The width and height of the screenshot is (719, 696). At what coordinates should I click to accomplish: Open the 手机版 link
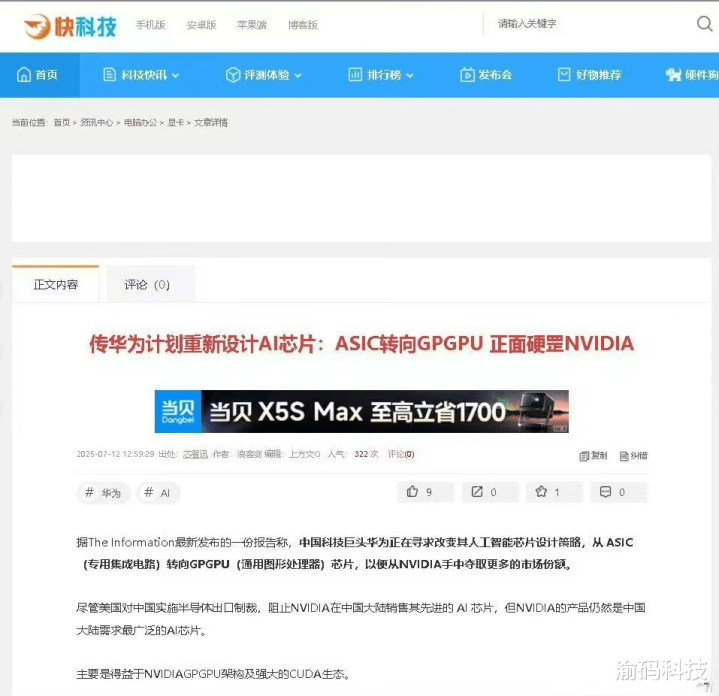[150, 24]
